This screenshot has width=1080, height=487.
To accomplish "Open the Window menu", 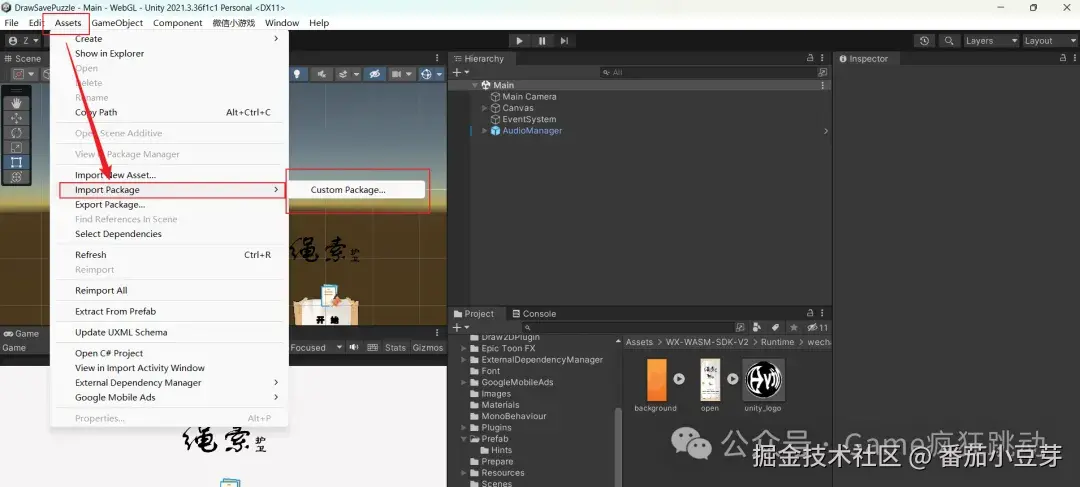I will pyautogui.click(x=282, y=23).
